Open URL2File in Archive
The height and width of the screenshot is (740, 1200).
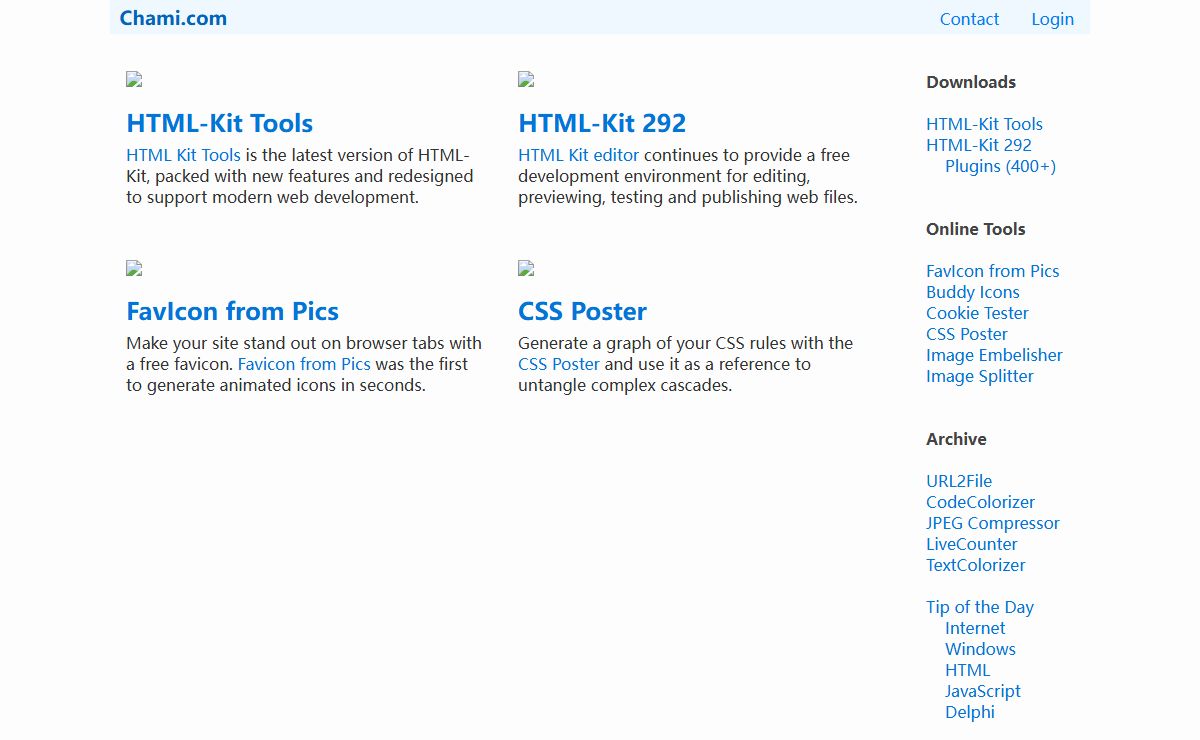tap(959, 481)
